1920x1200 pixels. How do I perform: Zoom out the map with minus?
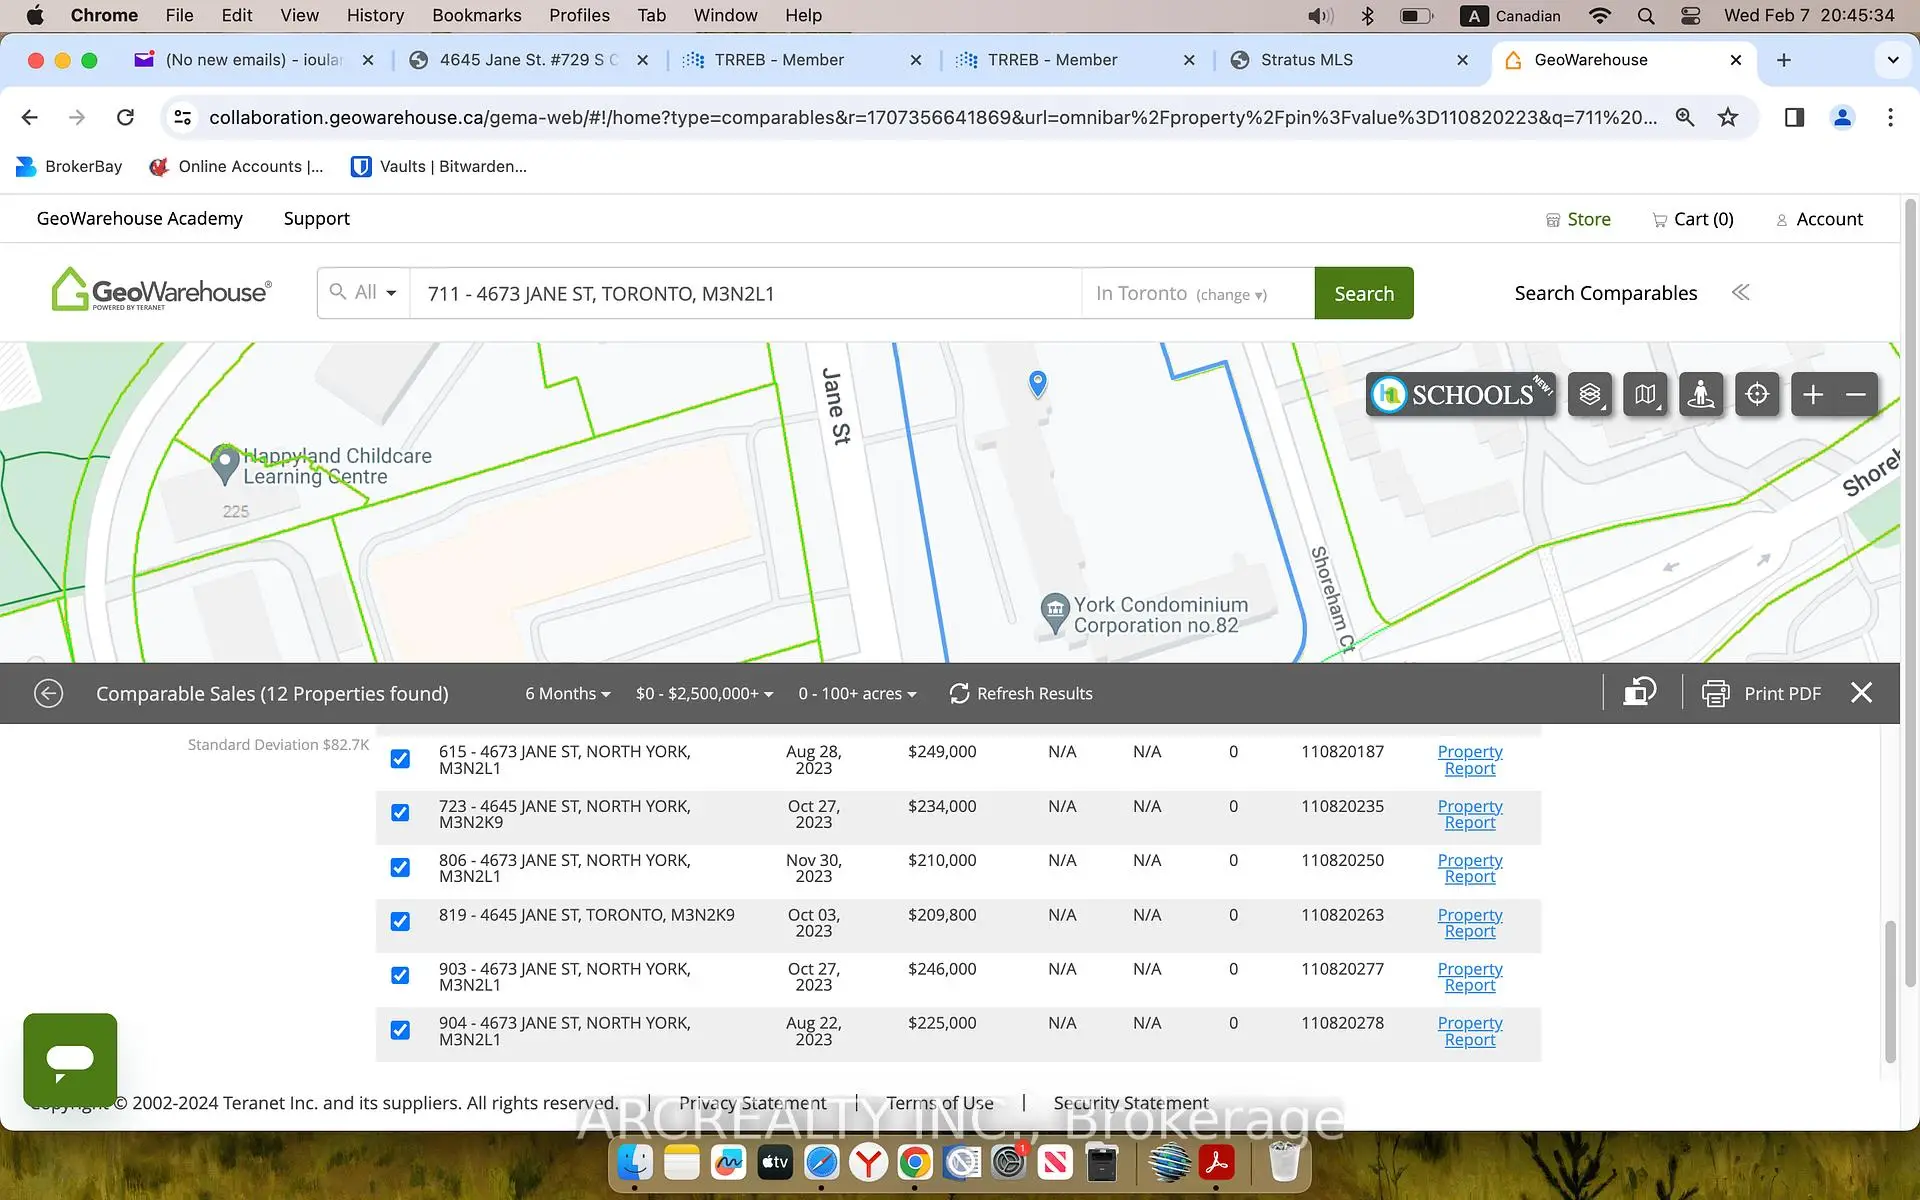(x=1856, y=395)
